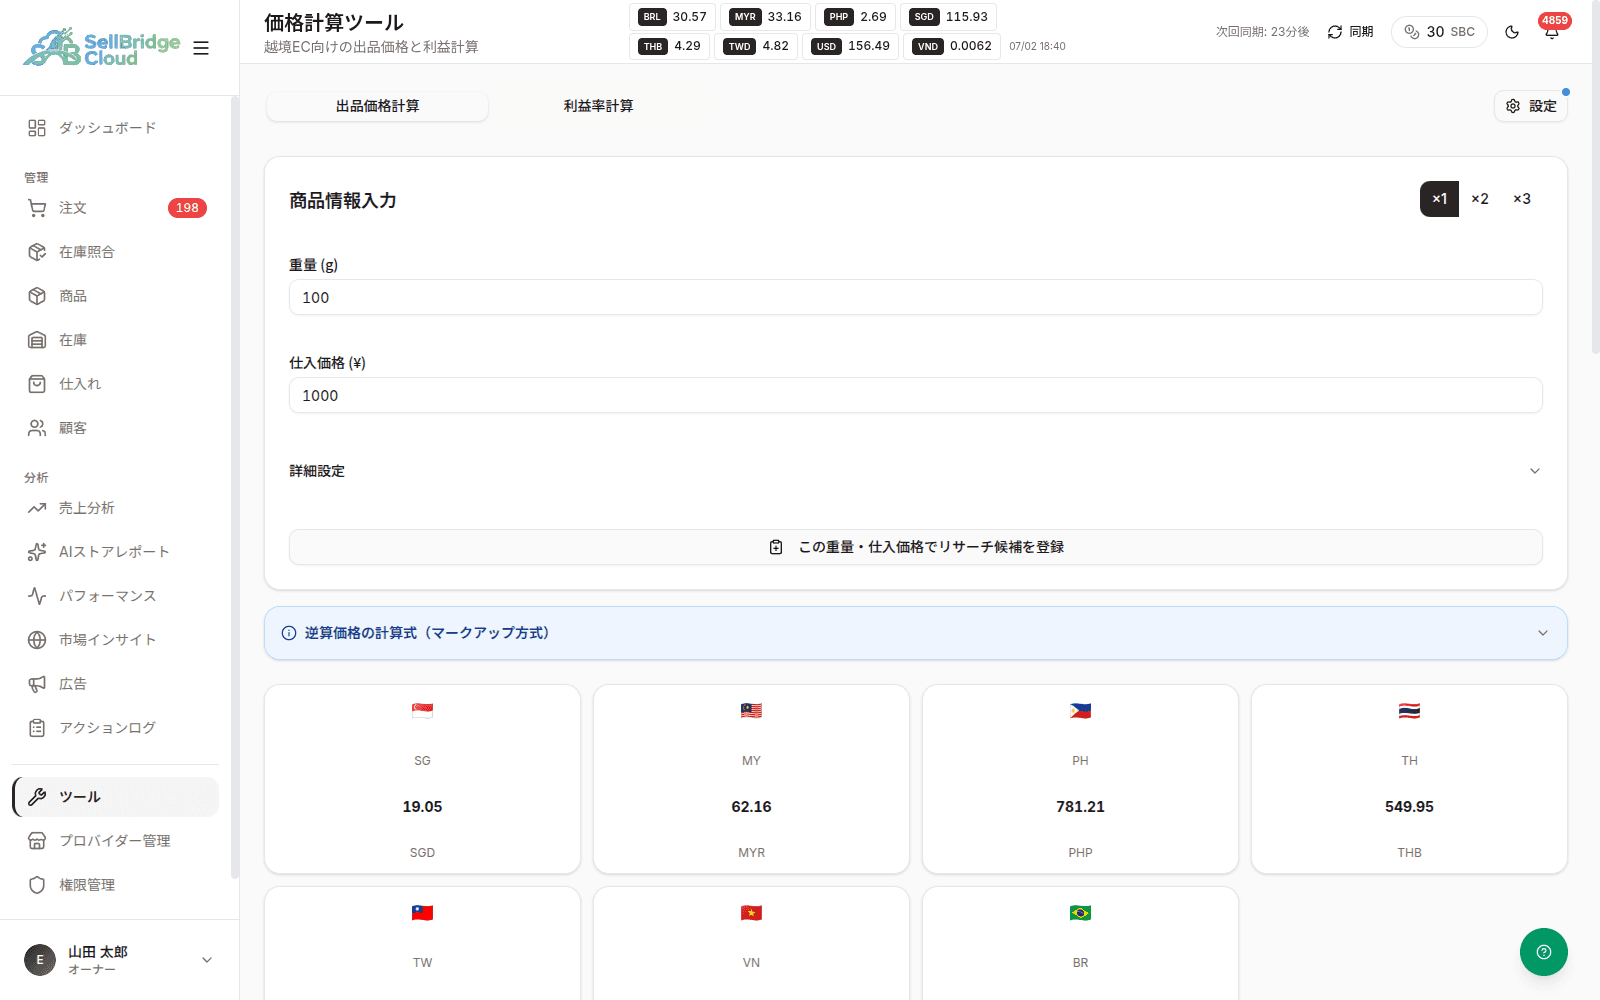
Task: Toggle sidebar with the hamburger menu icon
Action: 201,48
